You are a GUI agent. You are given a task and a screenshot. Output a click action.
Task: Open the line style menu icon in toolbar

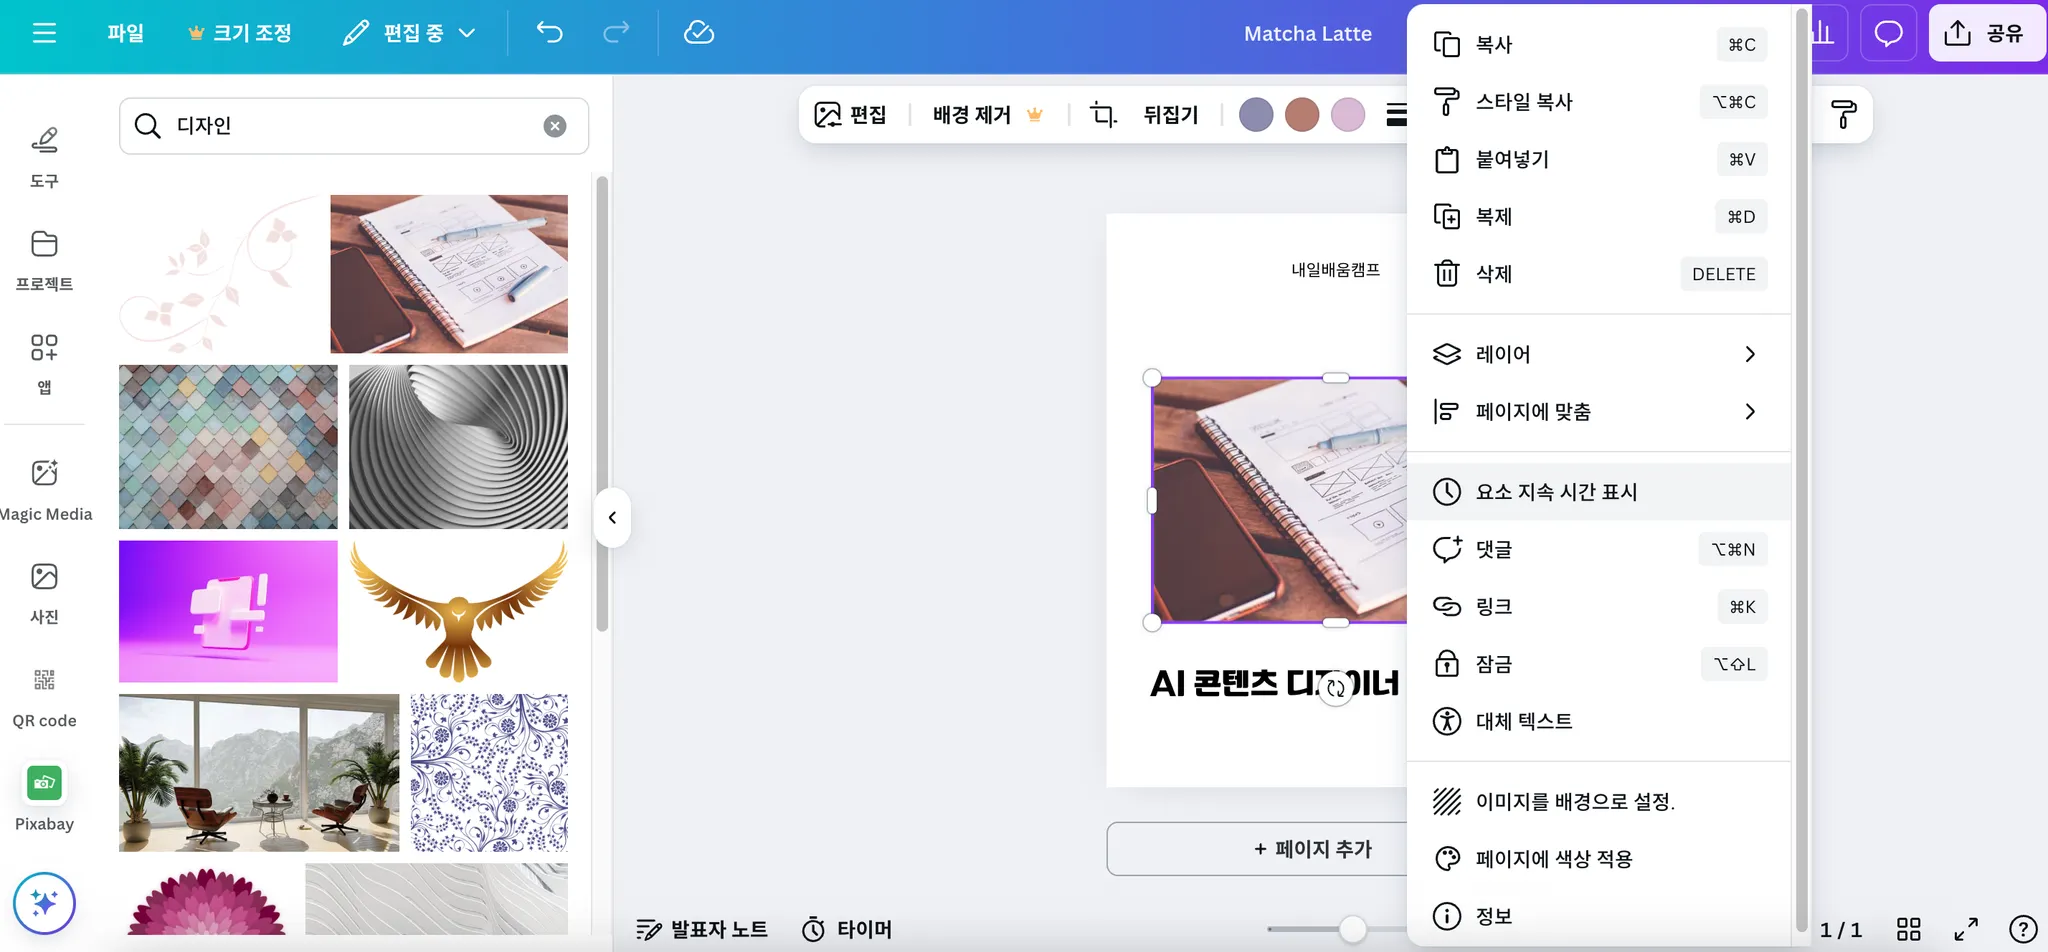click(x=1396, y=115)
